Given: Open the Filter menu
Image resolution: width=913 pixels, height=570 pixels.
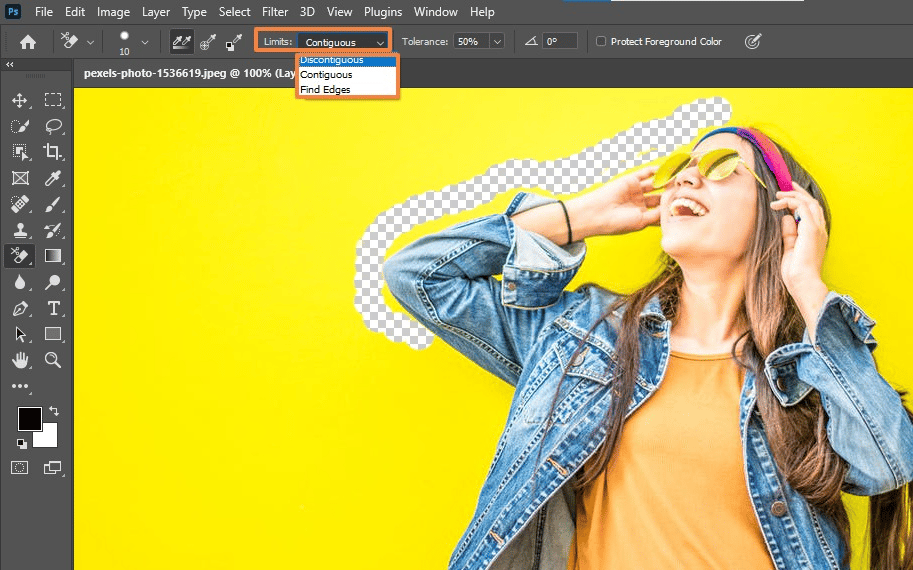Looking at the screenshot, I should (x=277, y=12).
